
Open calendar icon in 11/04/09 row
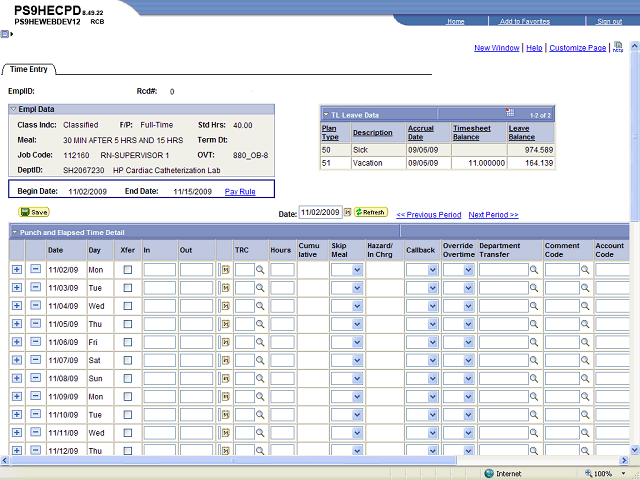[x=225, y=306]
